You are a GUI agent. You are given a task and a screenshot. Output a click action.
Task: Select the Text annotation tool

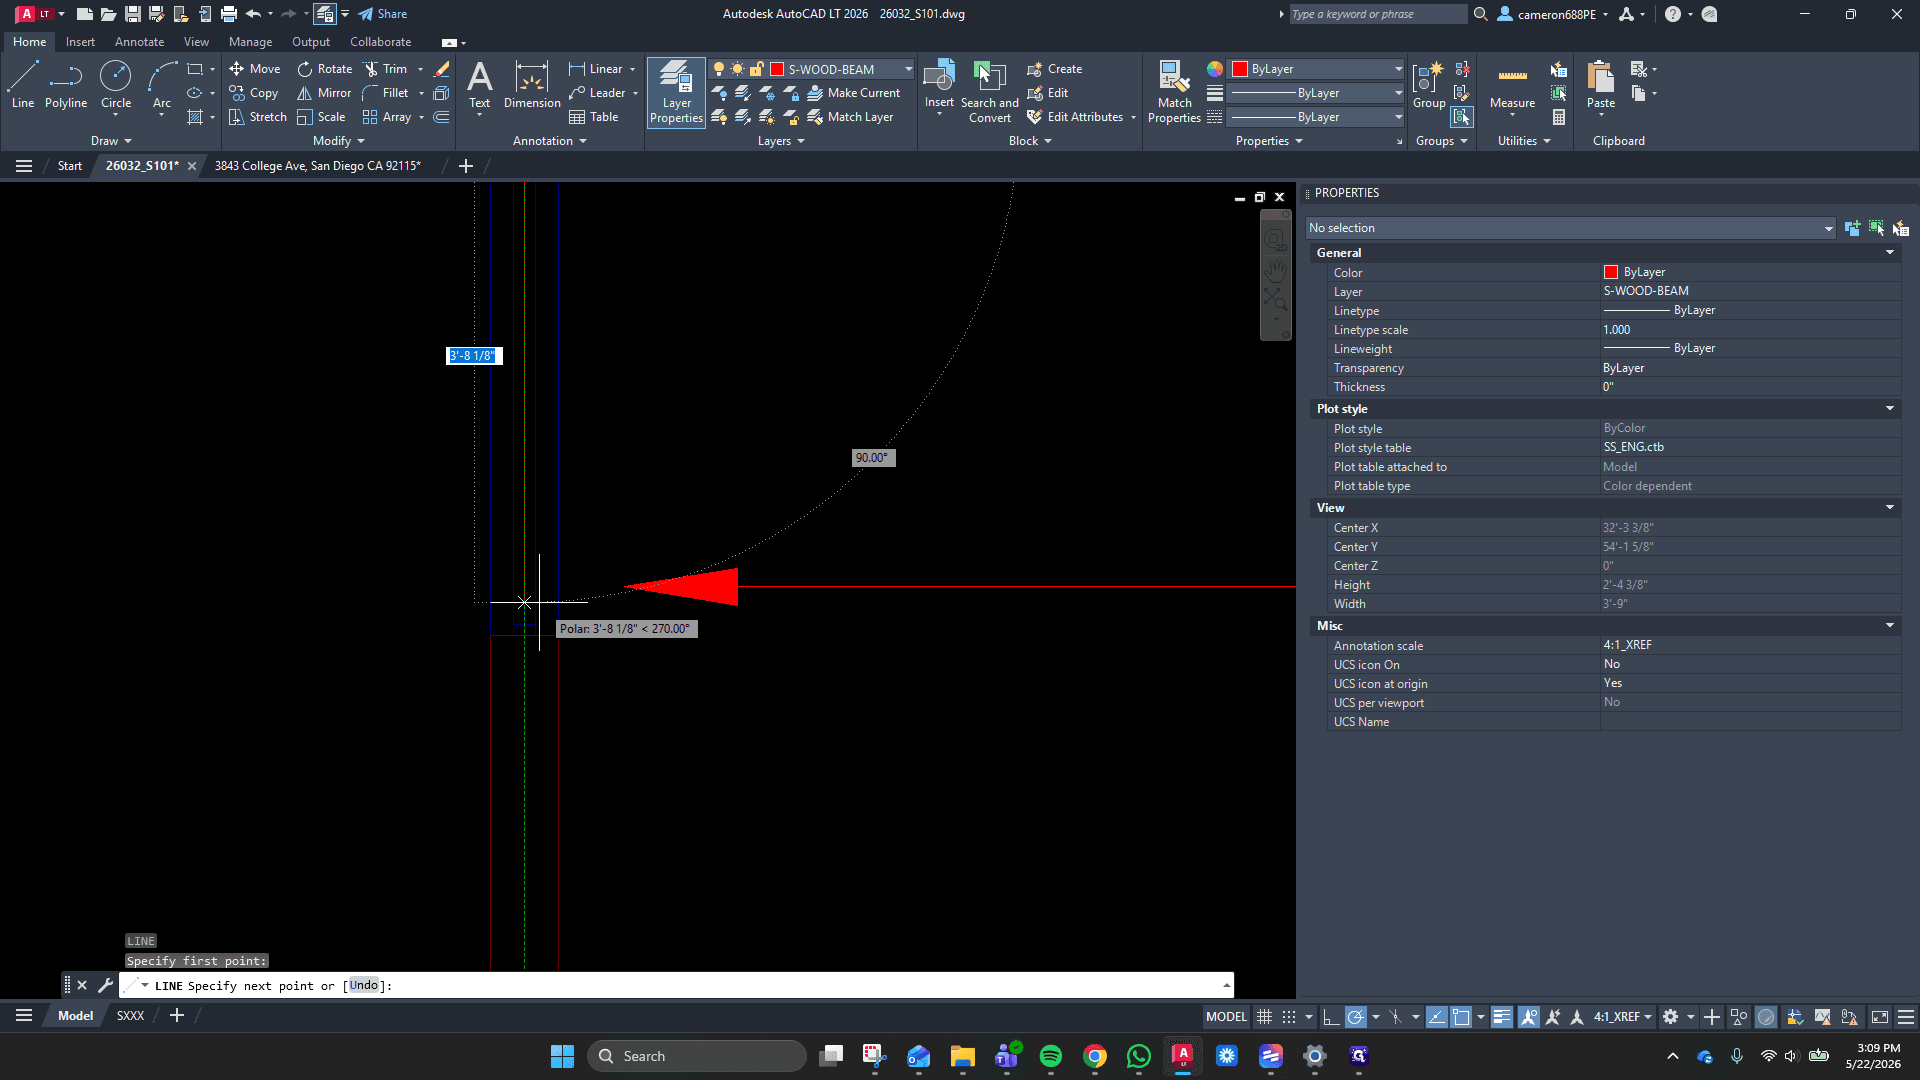coord(480,84)
